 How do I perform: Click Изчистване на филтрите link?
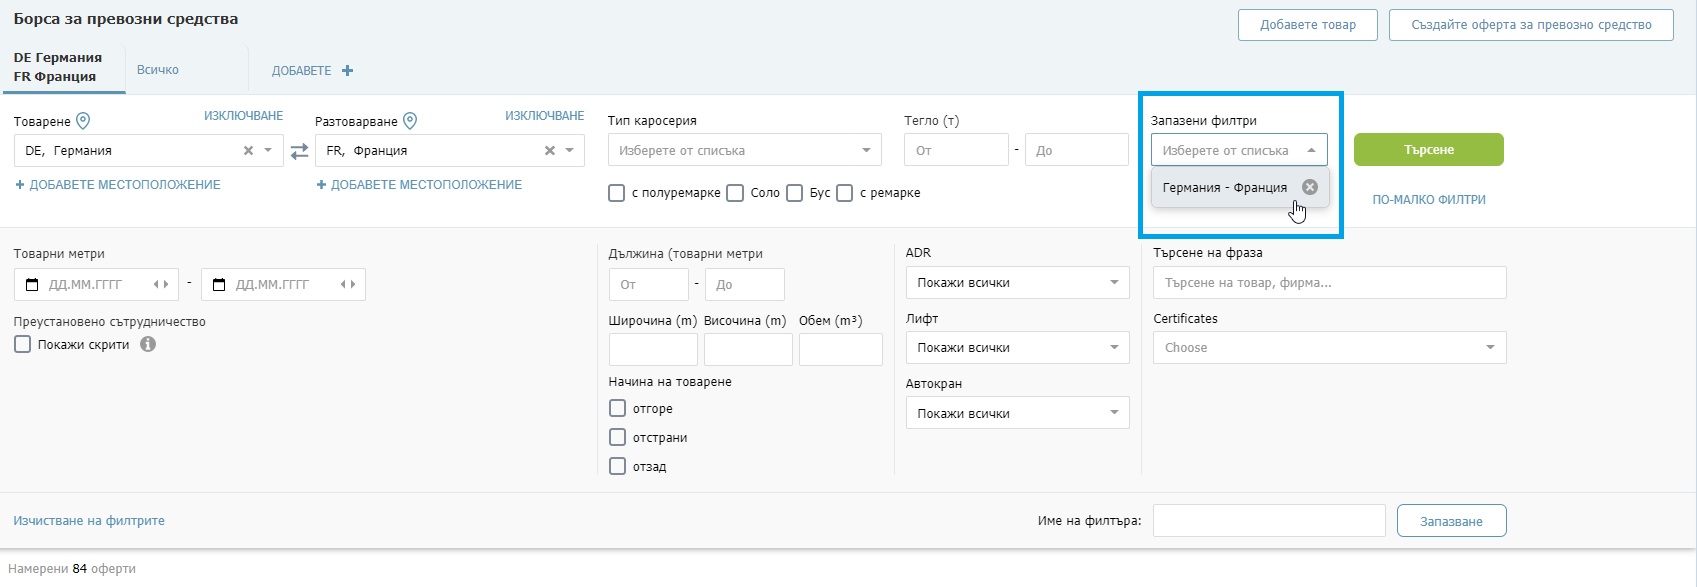[x=89, y=521]
